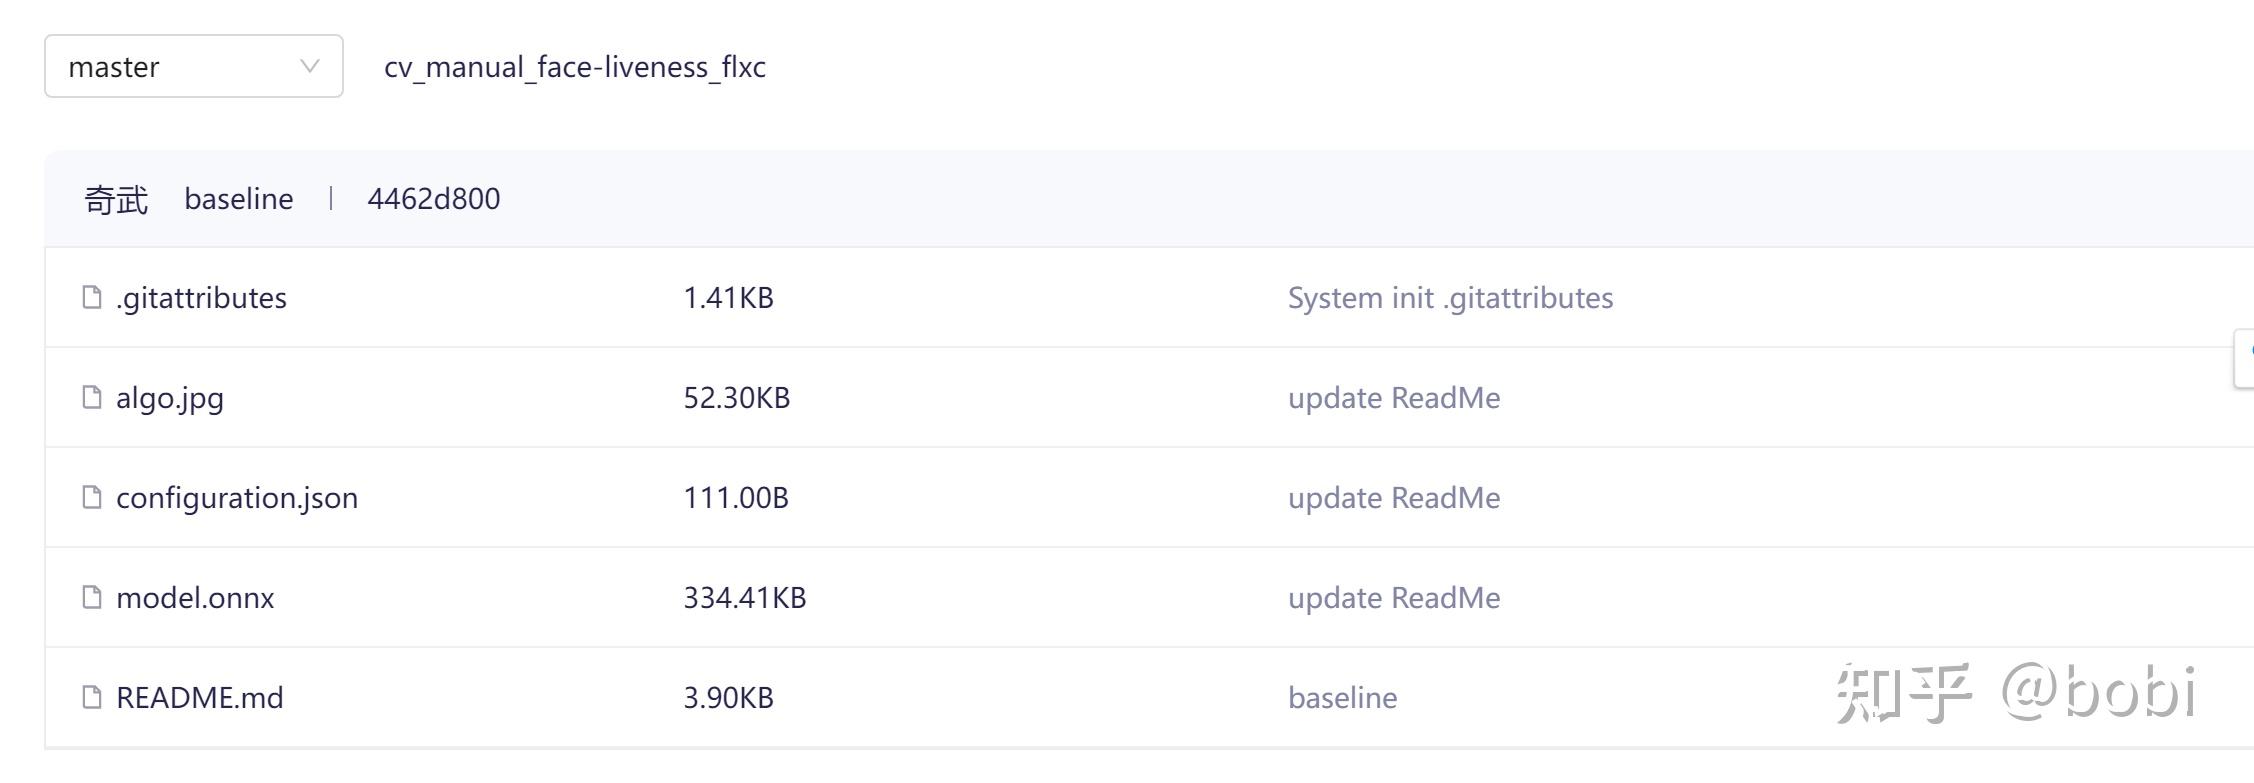Open the configuration.json file
This screenshot has height=783, width=2254.
(237, 498)
